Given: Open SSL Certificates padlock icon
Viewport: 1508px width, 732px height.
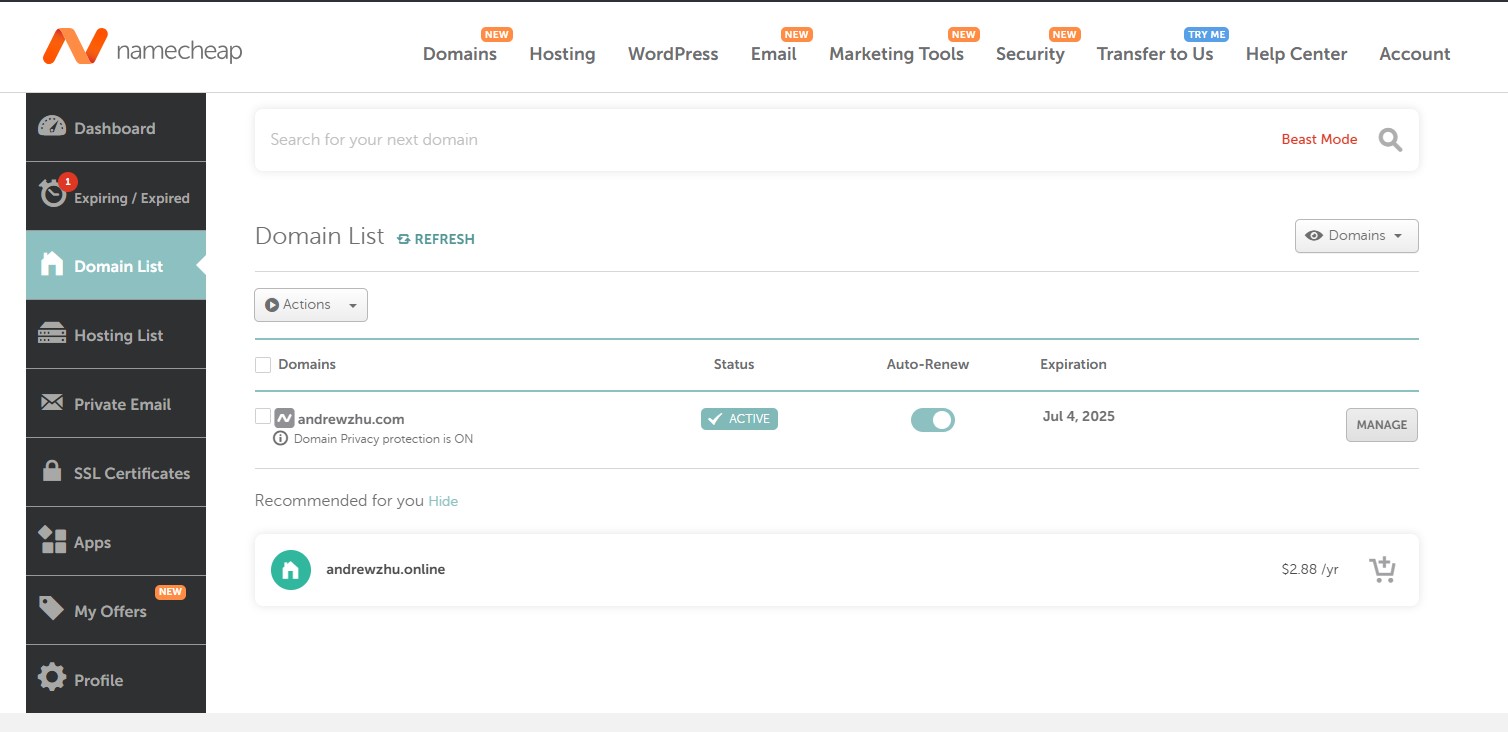Looking at the screenshot, I should [x=52, y=472].
